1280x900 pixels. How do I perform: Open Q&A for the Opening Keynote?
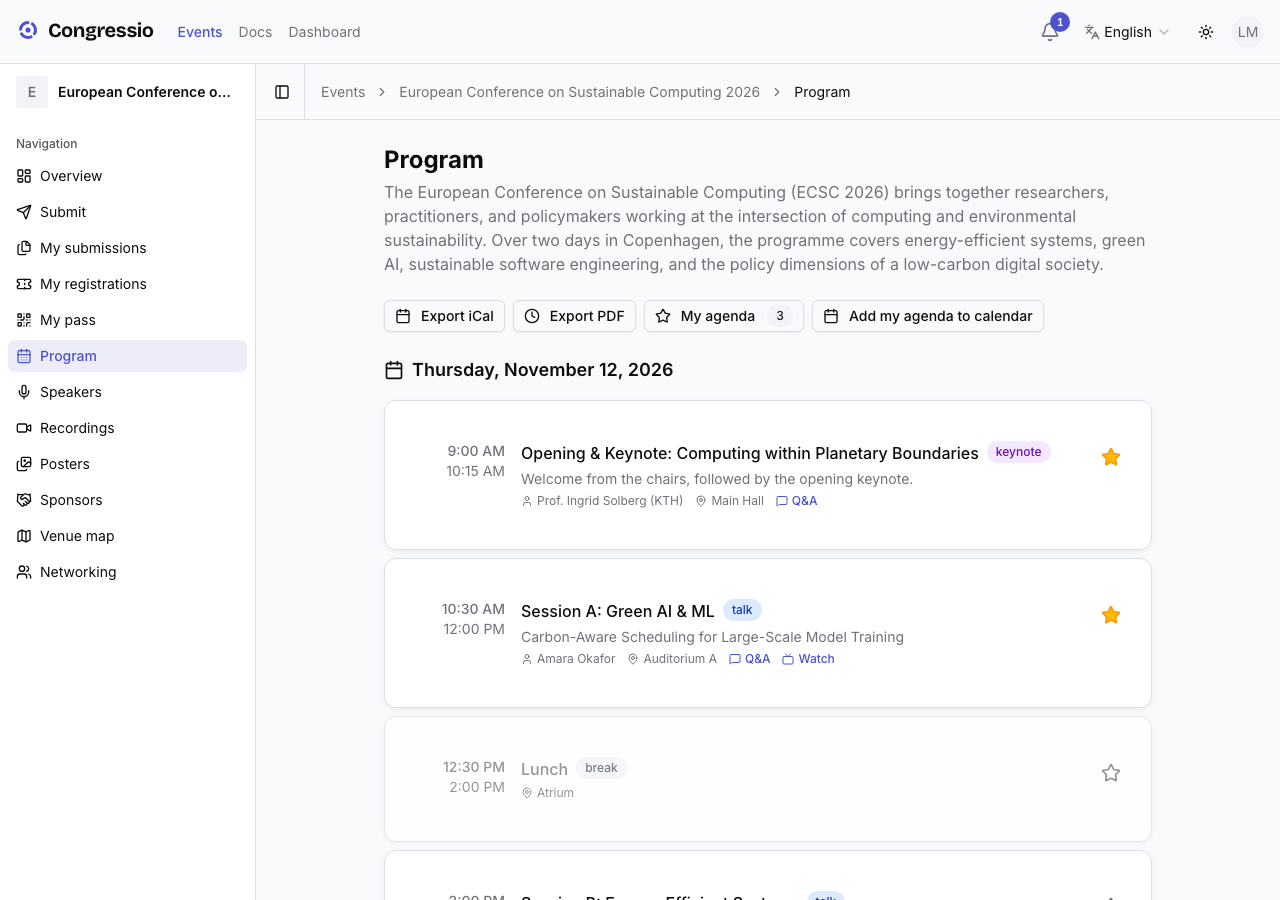click(797, 501)
